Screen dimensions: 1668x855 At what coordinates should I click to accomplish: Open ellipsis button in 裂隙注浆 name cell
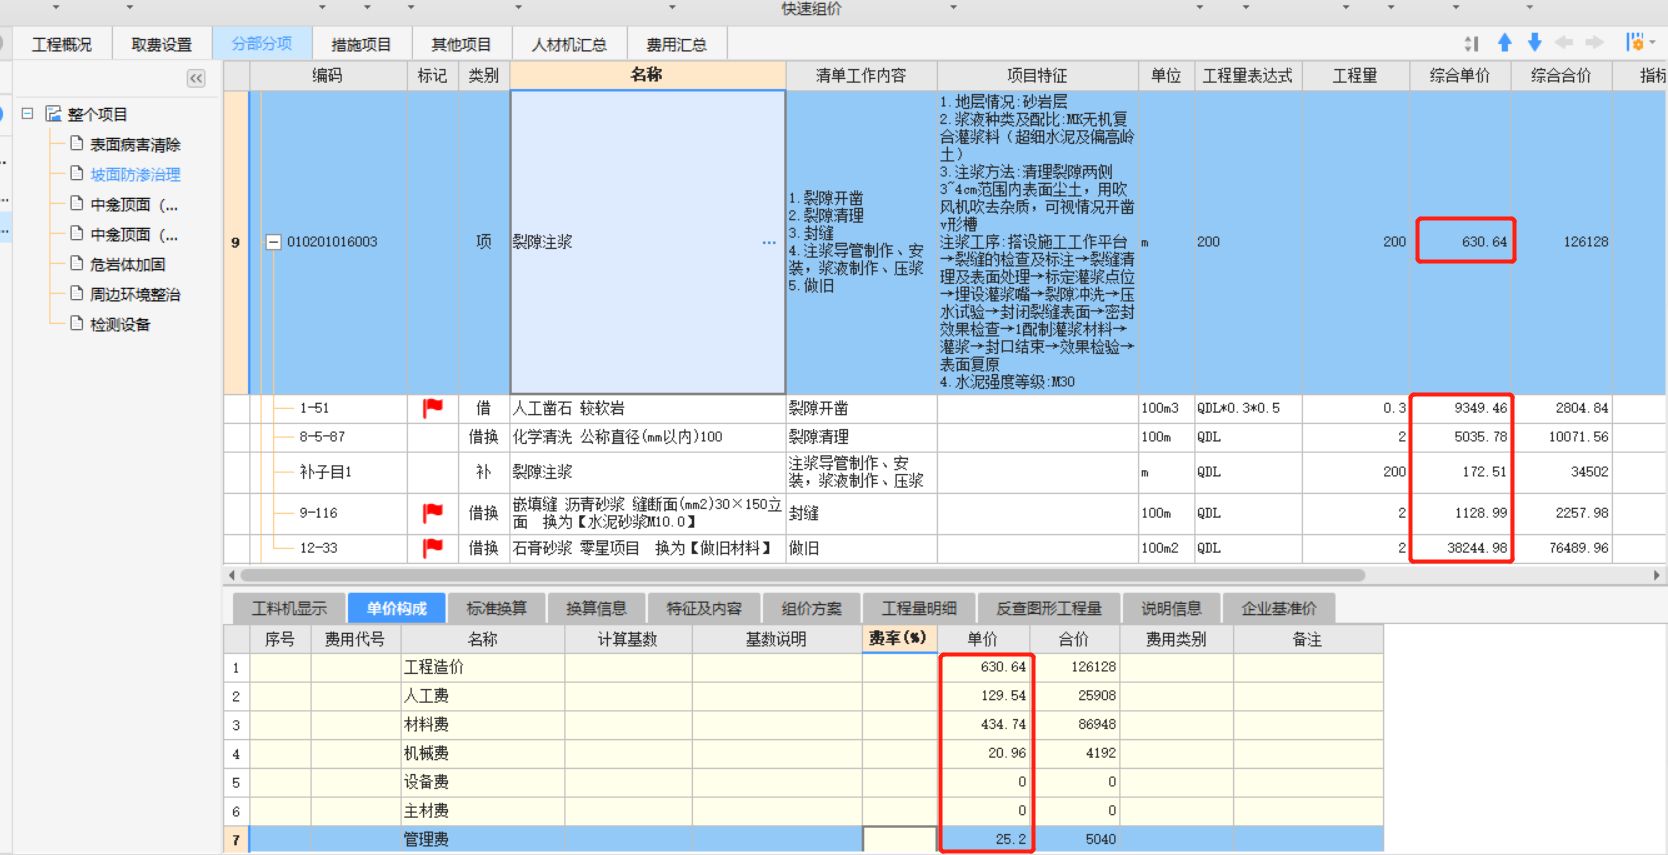tap(768, 242)
